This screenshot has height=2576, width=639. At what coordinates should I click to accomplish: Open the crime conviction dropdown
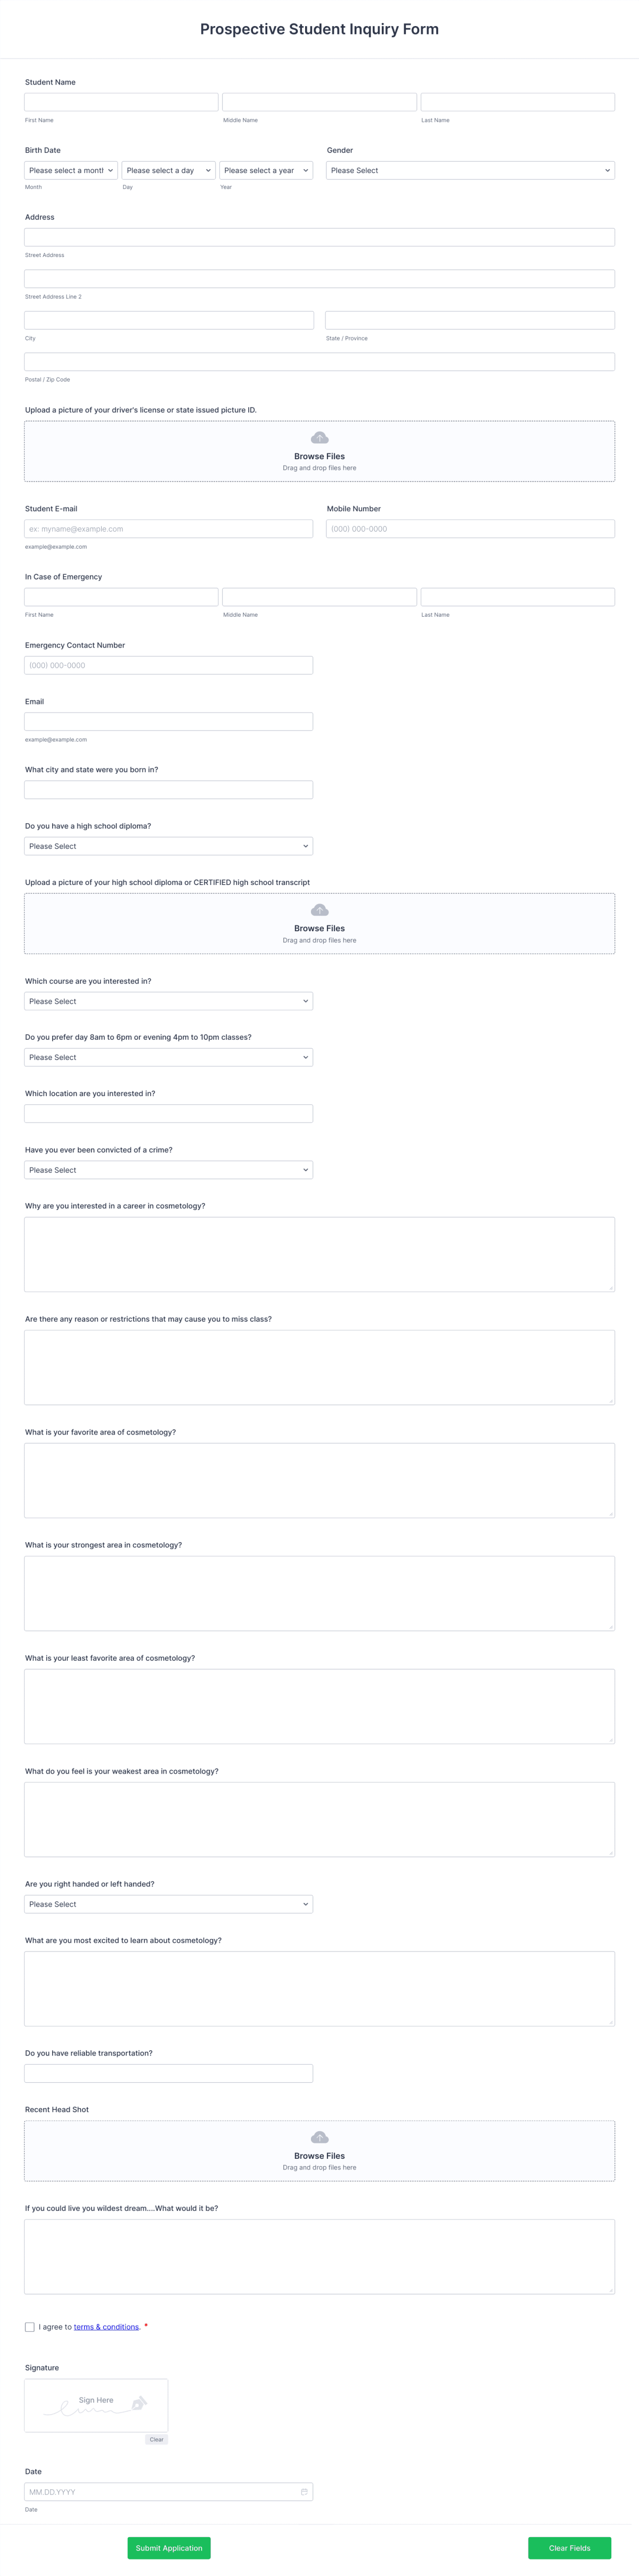click(x=168, y=1169)
